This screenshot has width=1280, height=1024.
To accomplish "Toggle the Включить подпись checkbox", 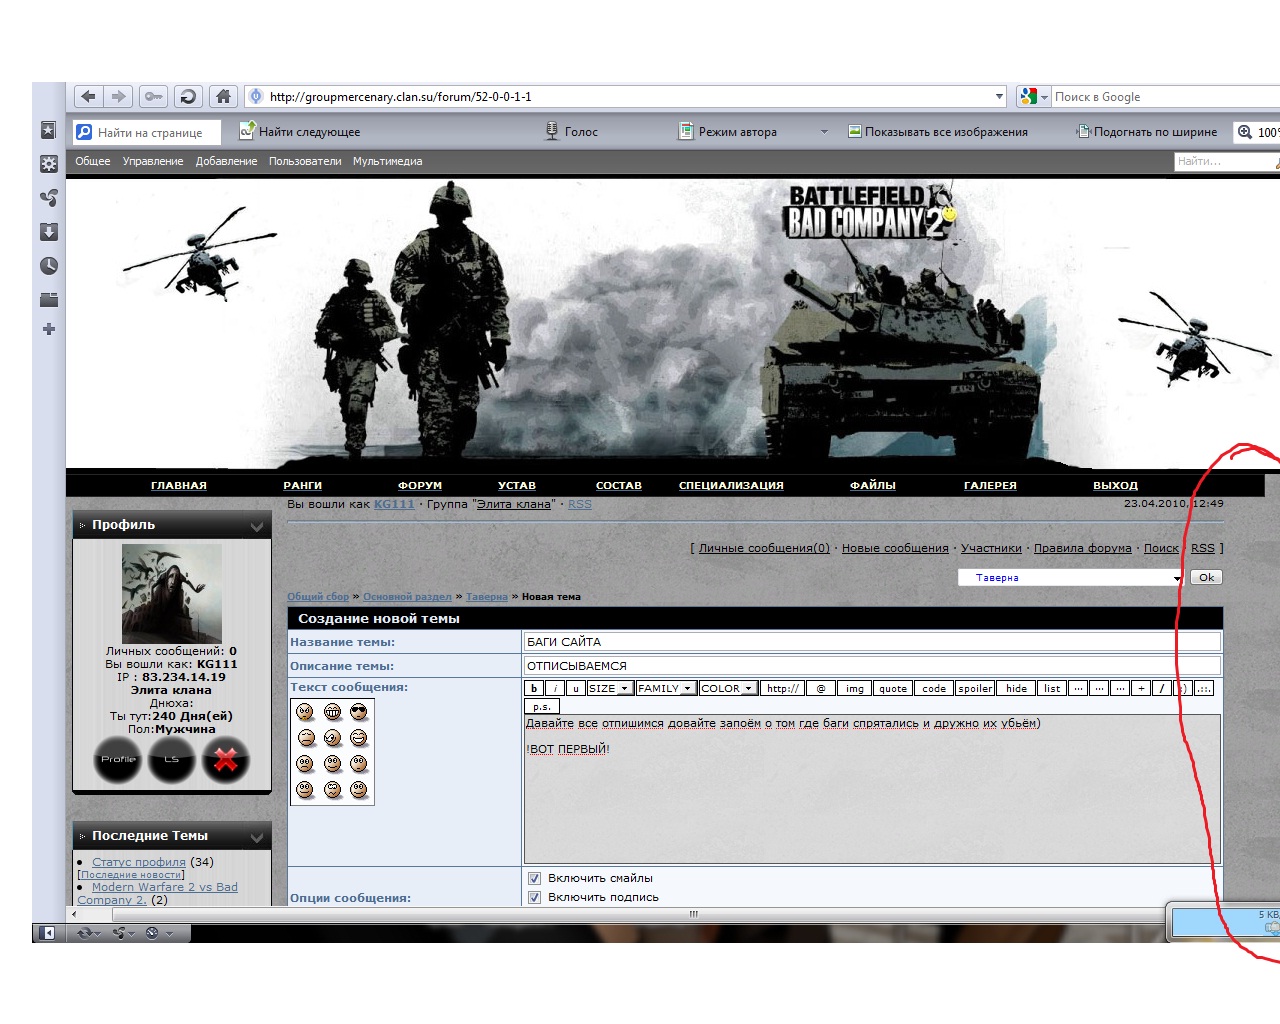I will [x=534, y=897].
